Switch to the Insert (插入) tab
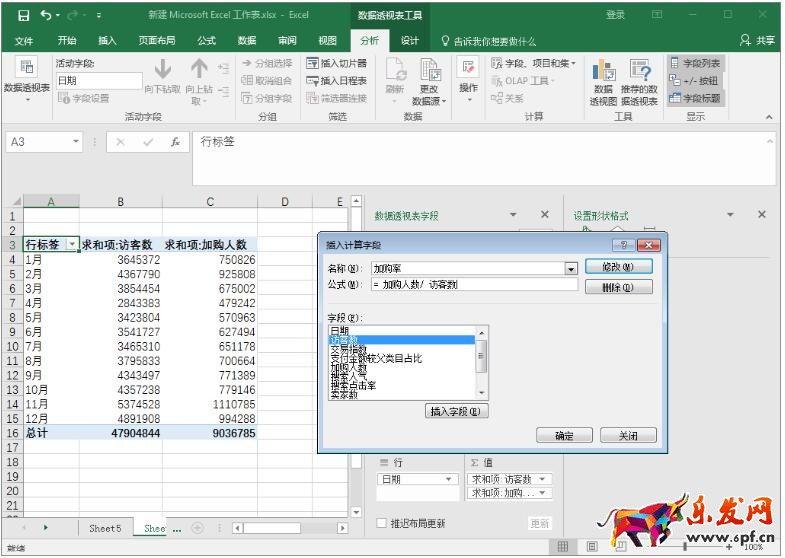Image resolution: width=785 pixels, height=558 pixels. tap(107, 41)
